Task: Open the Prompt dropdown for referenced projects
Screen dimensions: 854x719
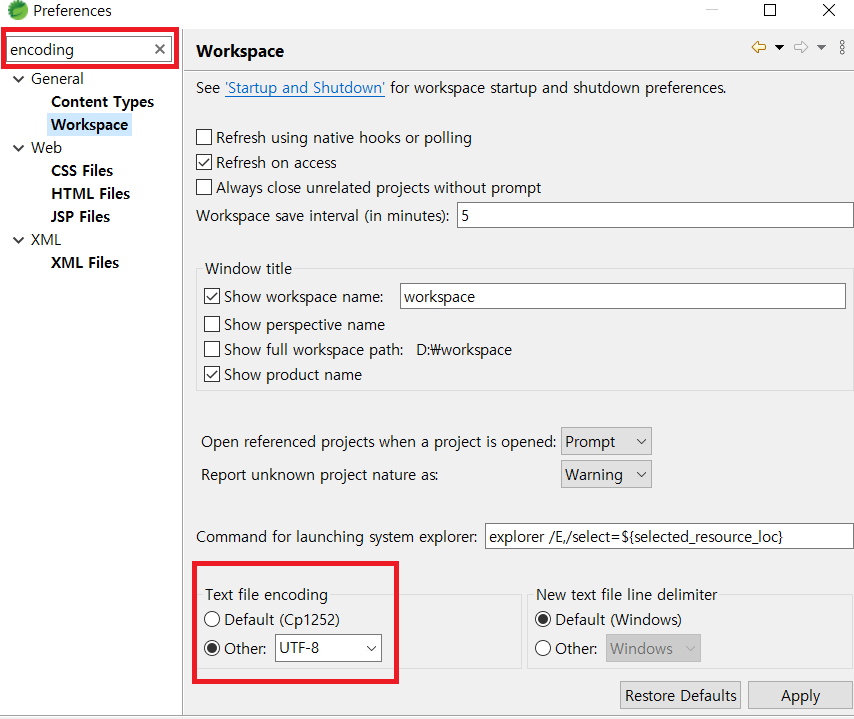Action: [606, 441]
